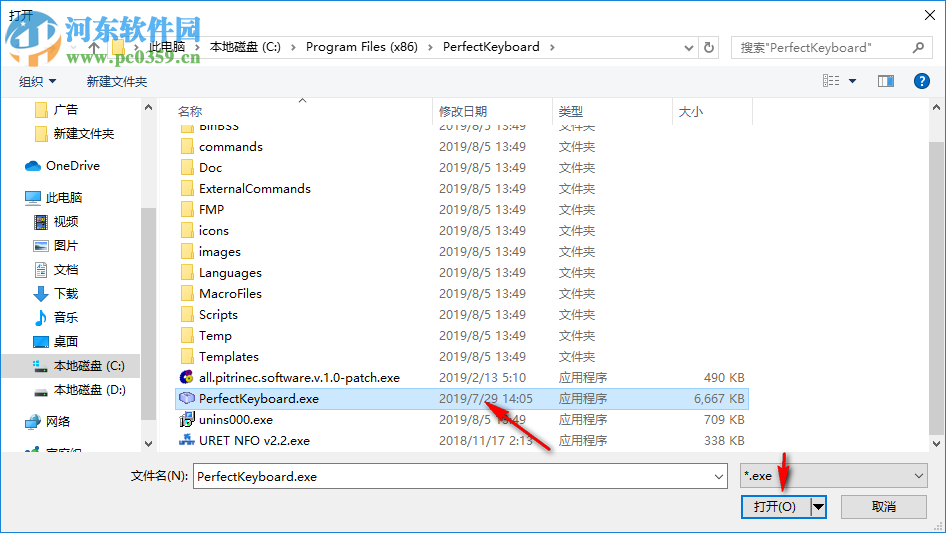Select 新建文件夹 folder in sidebar
This screenshot has width=946, height=533.
click(x=75, y=133)
